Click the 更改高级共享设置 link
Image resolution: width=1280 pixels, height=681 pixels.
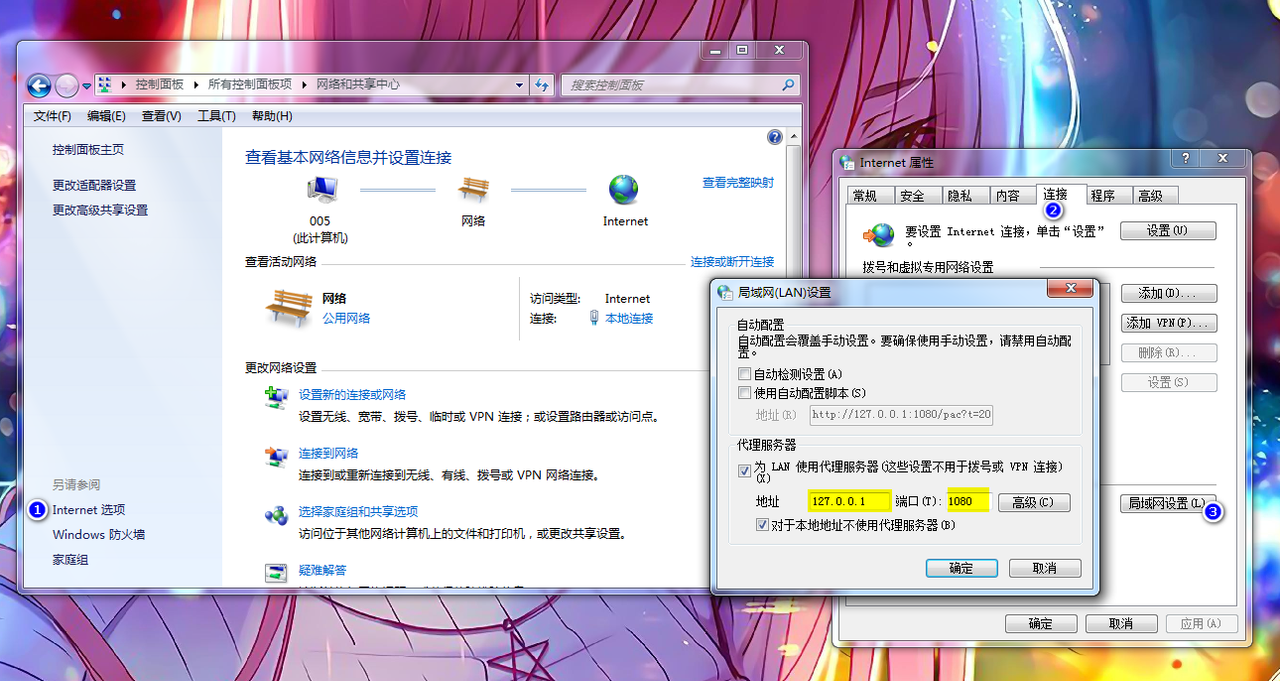100,211
